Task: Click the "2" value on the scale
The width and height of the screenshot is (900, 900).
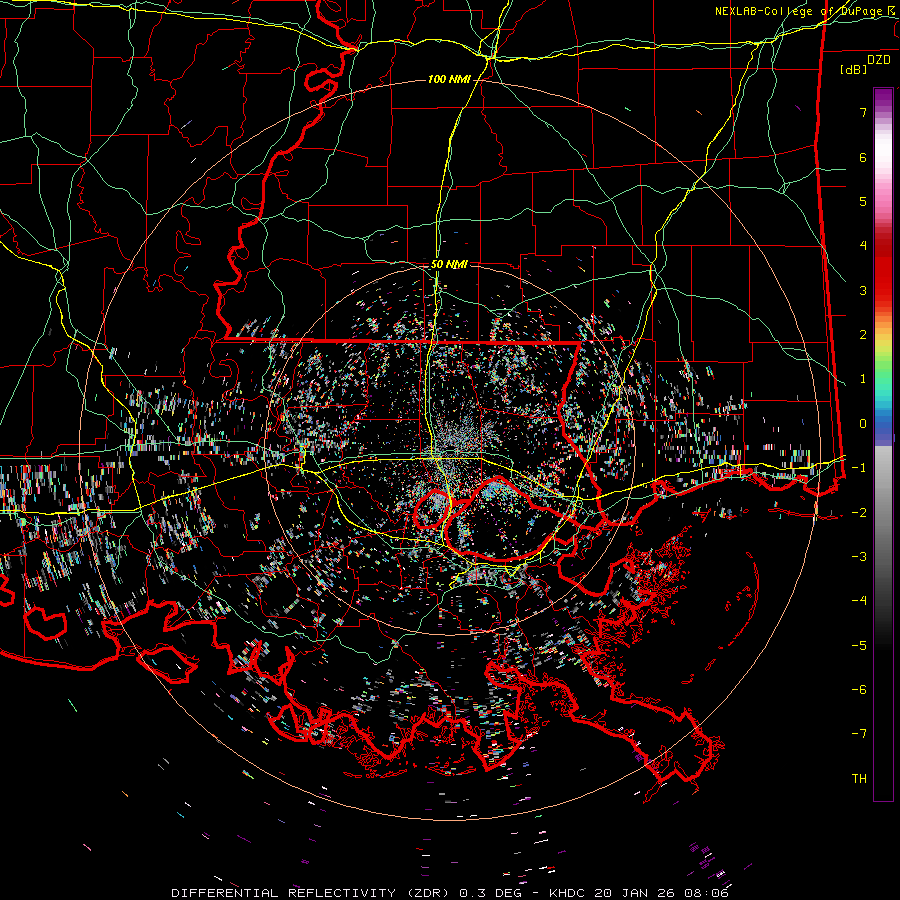Action: pyautogui.click(x=863, y=335)
